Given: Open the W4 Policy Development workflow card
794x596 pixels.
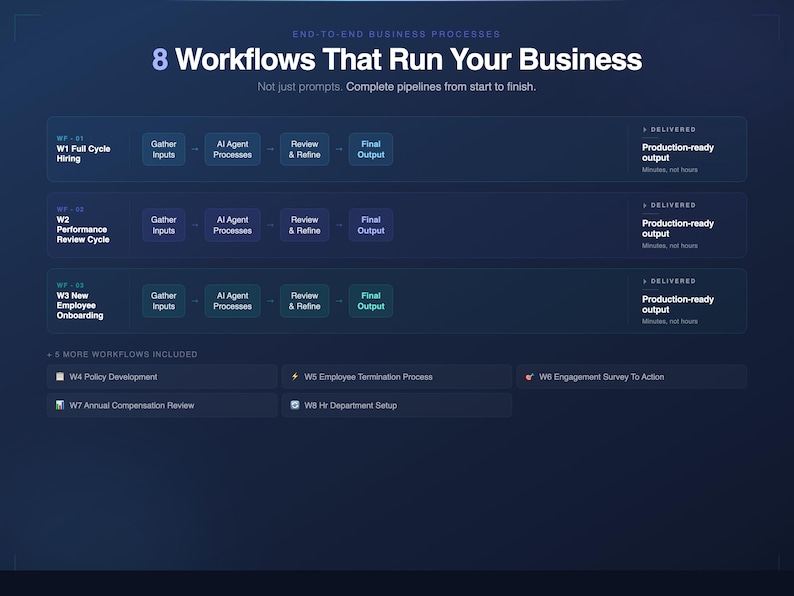Looking at the screenshot, I should [x=162, y=377].
